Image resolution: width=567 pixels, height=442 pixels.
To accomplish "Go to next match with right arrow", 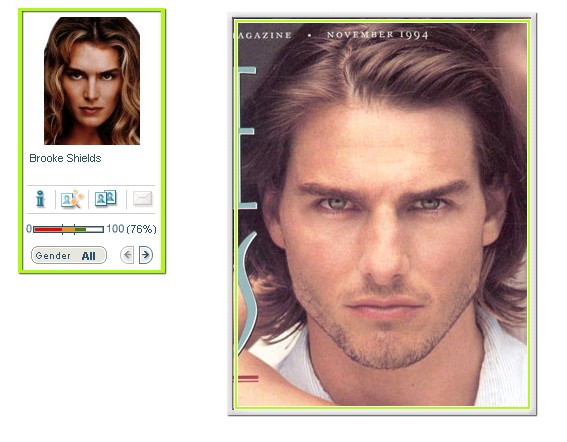I will (x=146, y=255).
